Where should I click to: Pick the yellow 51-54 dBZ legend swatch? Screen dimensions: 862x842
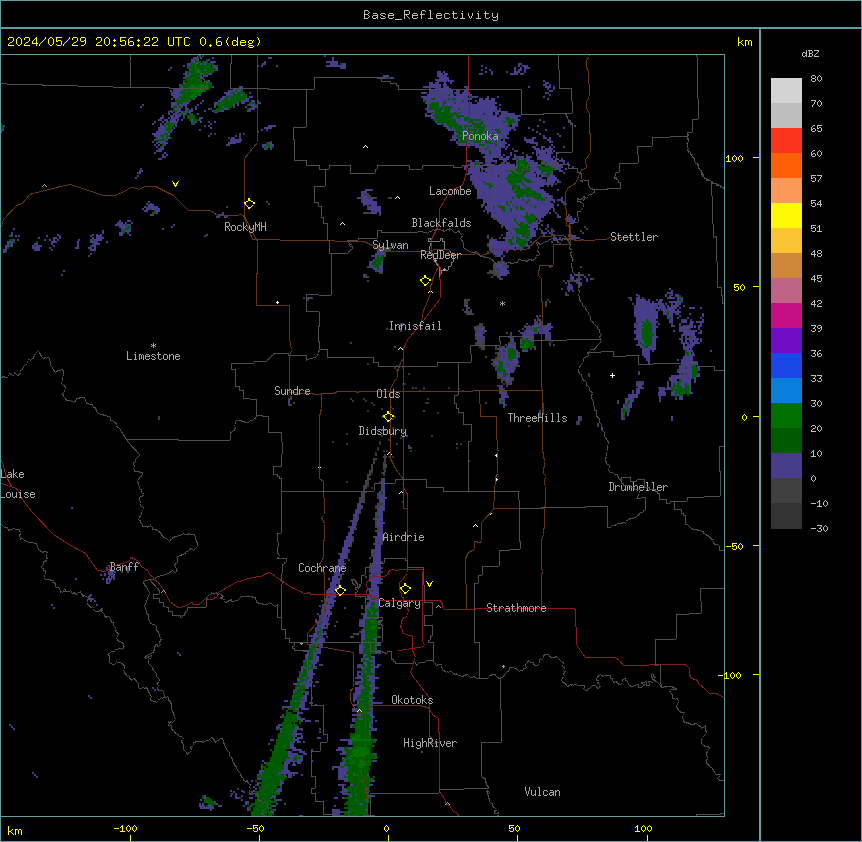coord(786,215)
